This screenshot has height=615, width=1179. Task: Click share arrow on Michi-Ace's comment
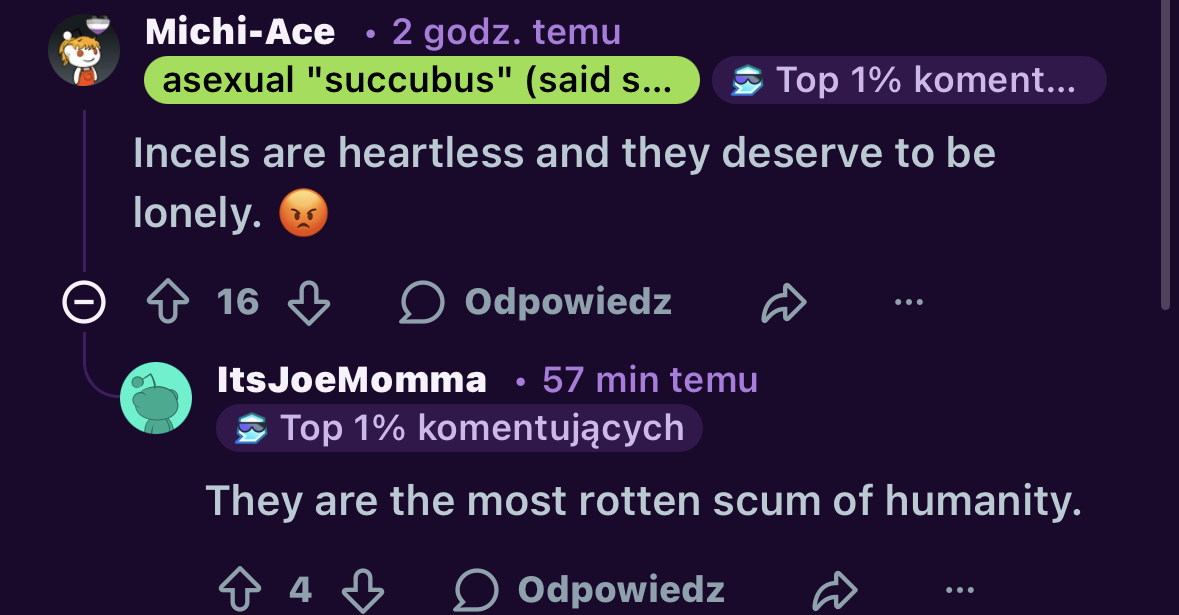(783, 302)
